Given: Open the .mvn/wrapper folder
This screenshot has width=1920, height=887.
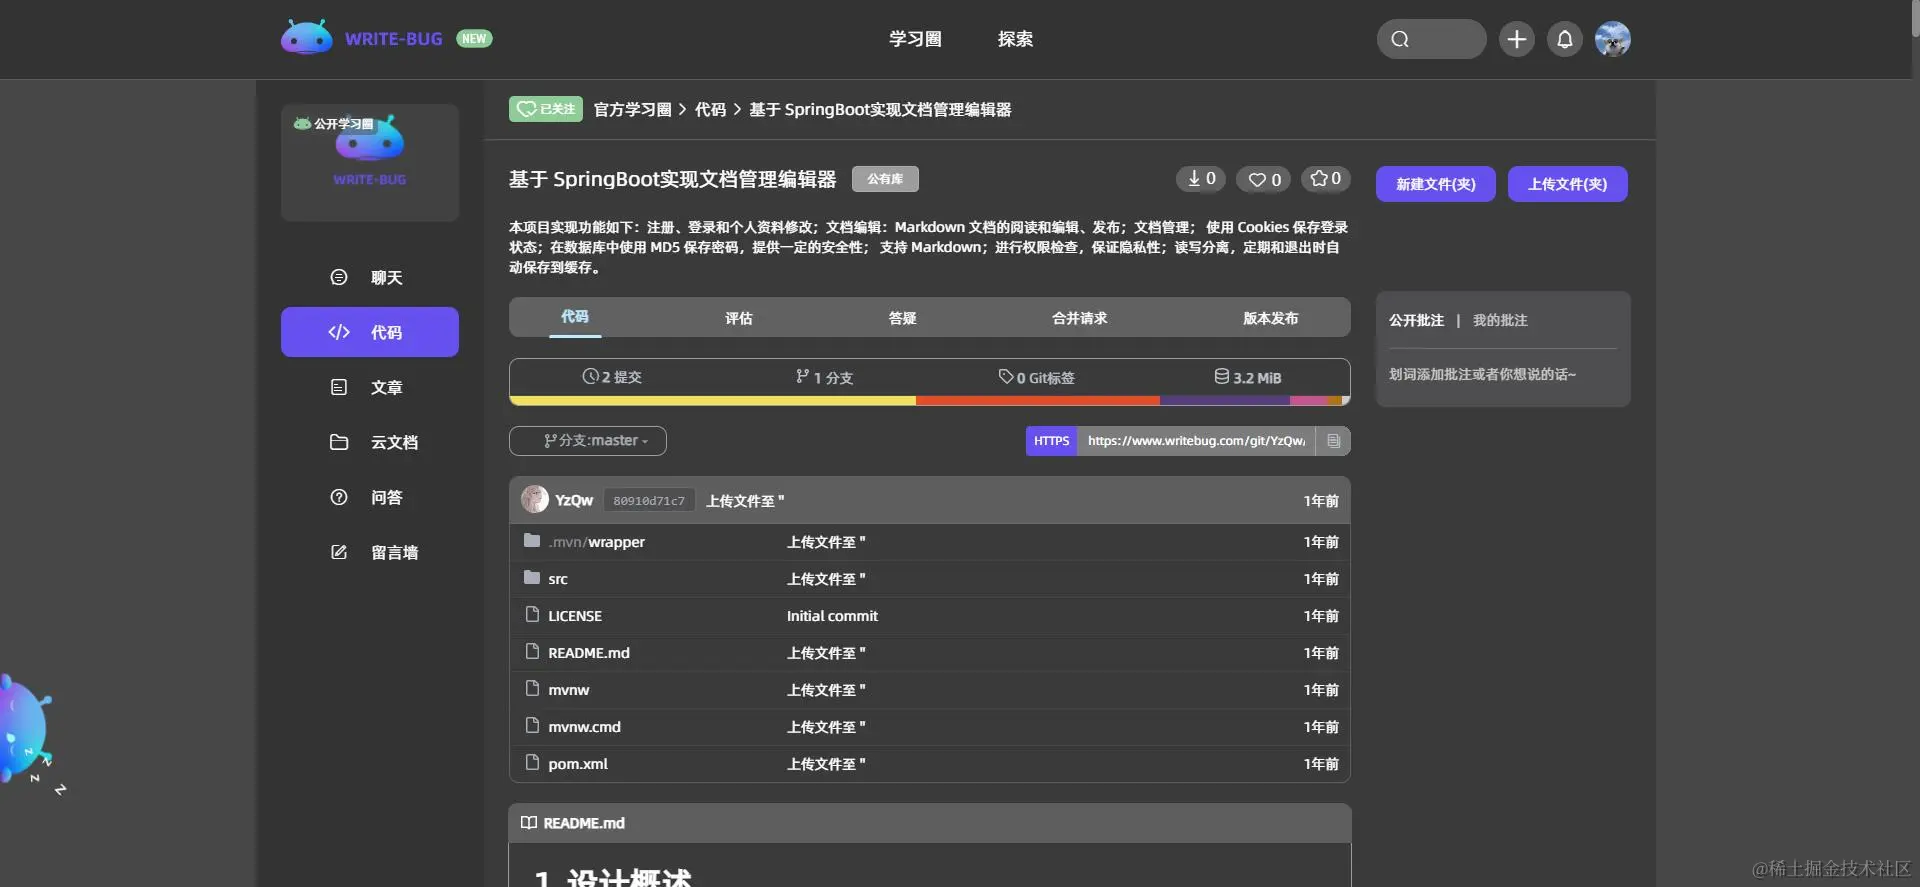Looking at the screenshot, I should (x=597, y=542).
